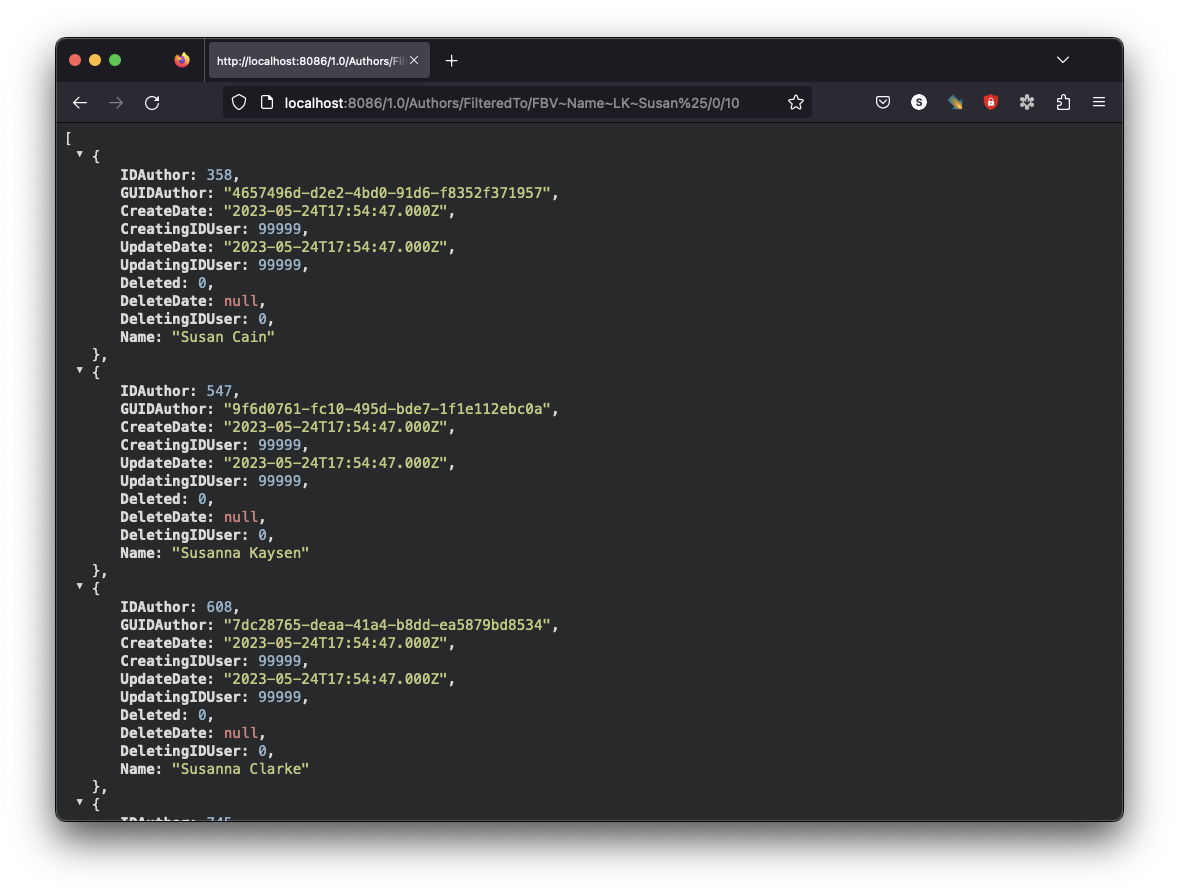The width and height of the screenshot is (1179, 895).
Task: Open the Firefox application hamburger menu
Action: (x=1099, y=102)
